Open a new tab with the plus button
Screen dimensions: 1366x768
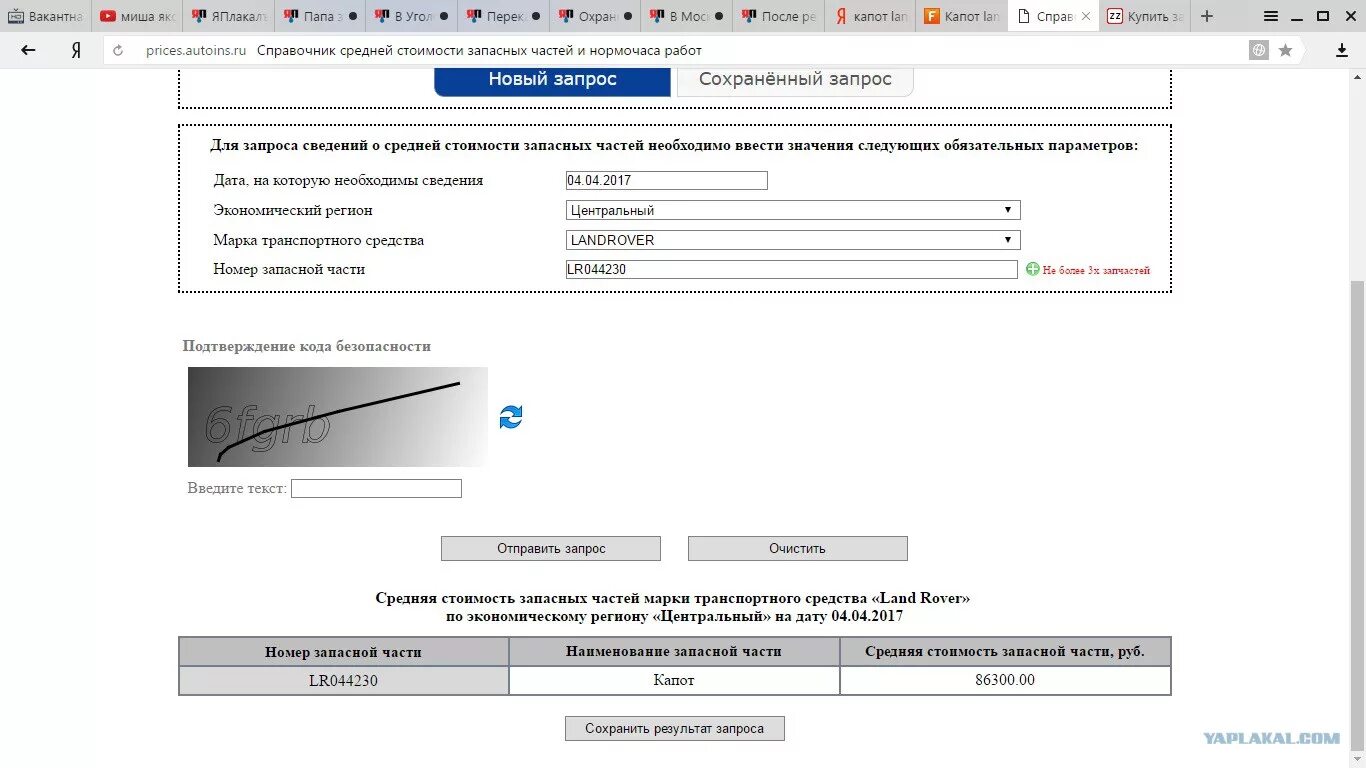[1207, 16]
